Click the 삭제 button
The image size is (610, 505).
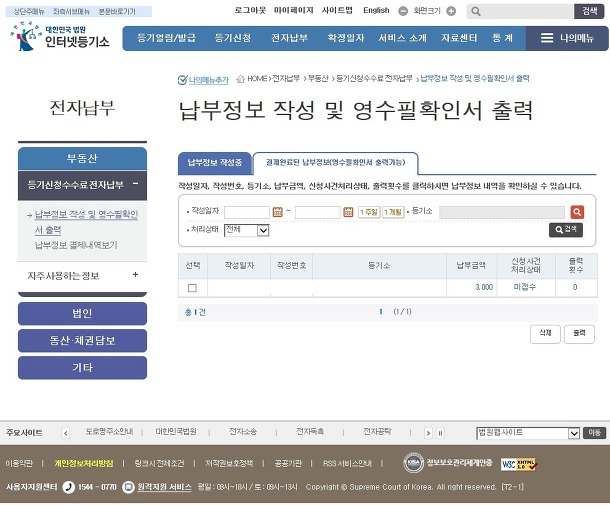(x=545, y=334)
